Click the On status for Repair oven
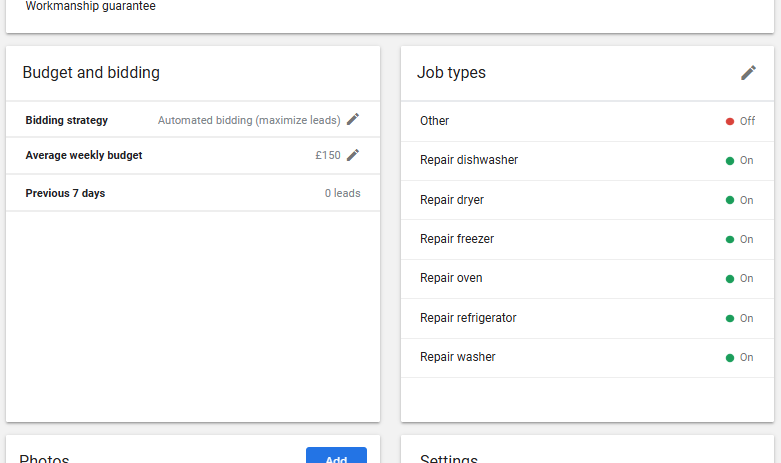The image size is (781, 463). tap(740, 279)
